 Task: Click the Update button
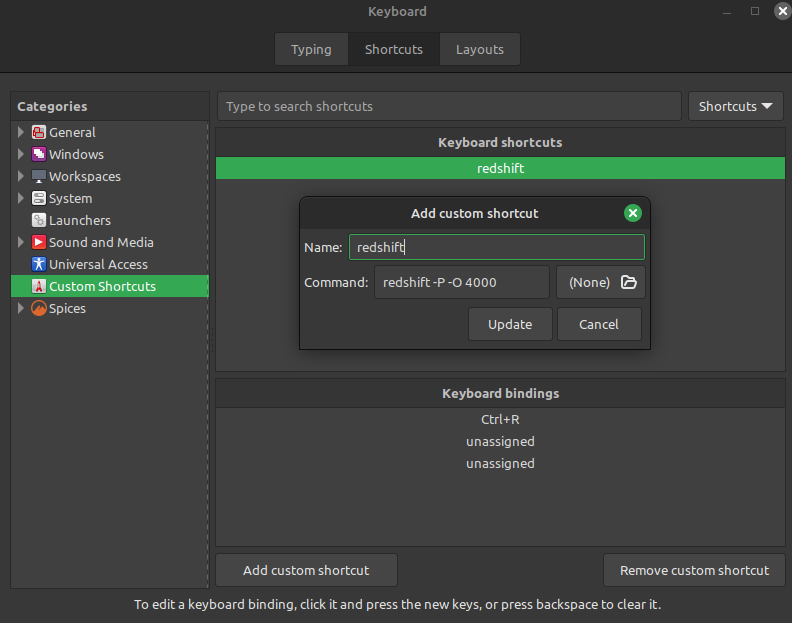(510, 324)
